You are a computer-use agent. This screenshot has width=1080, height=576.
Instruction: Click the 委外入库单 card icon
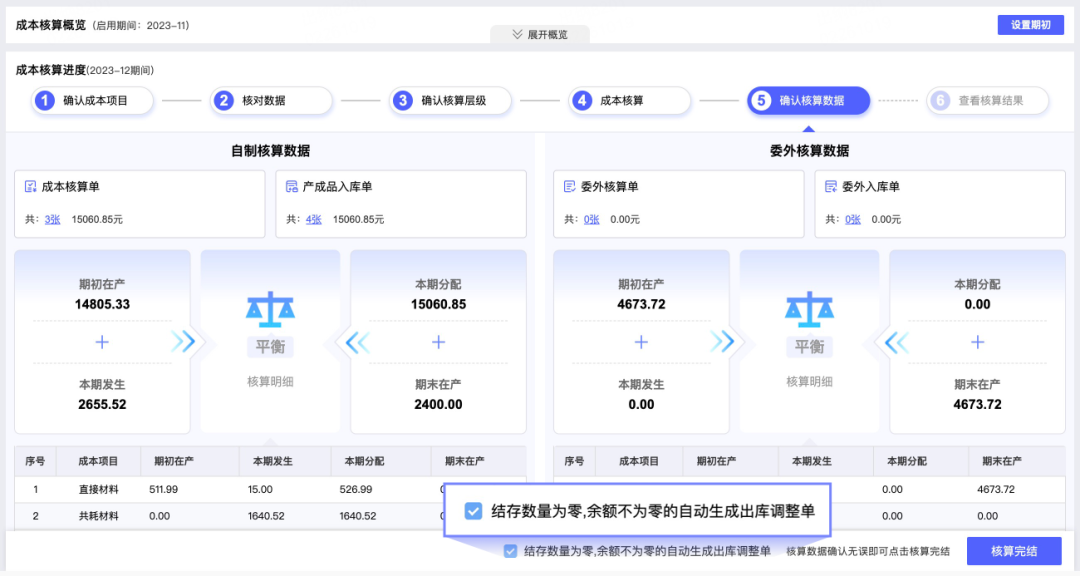click(x=831, y=187)
